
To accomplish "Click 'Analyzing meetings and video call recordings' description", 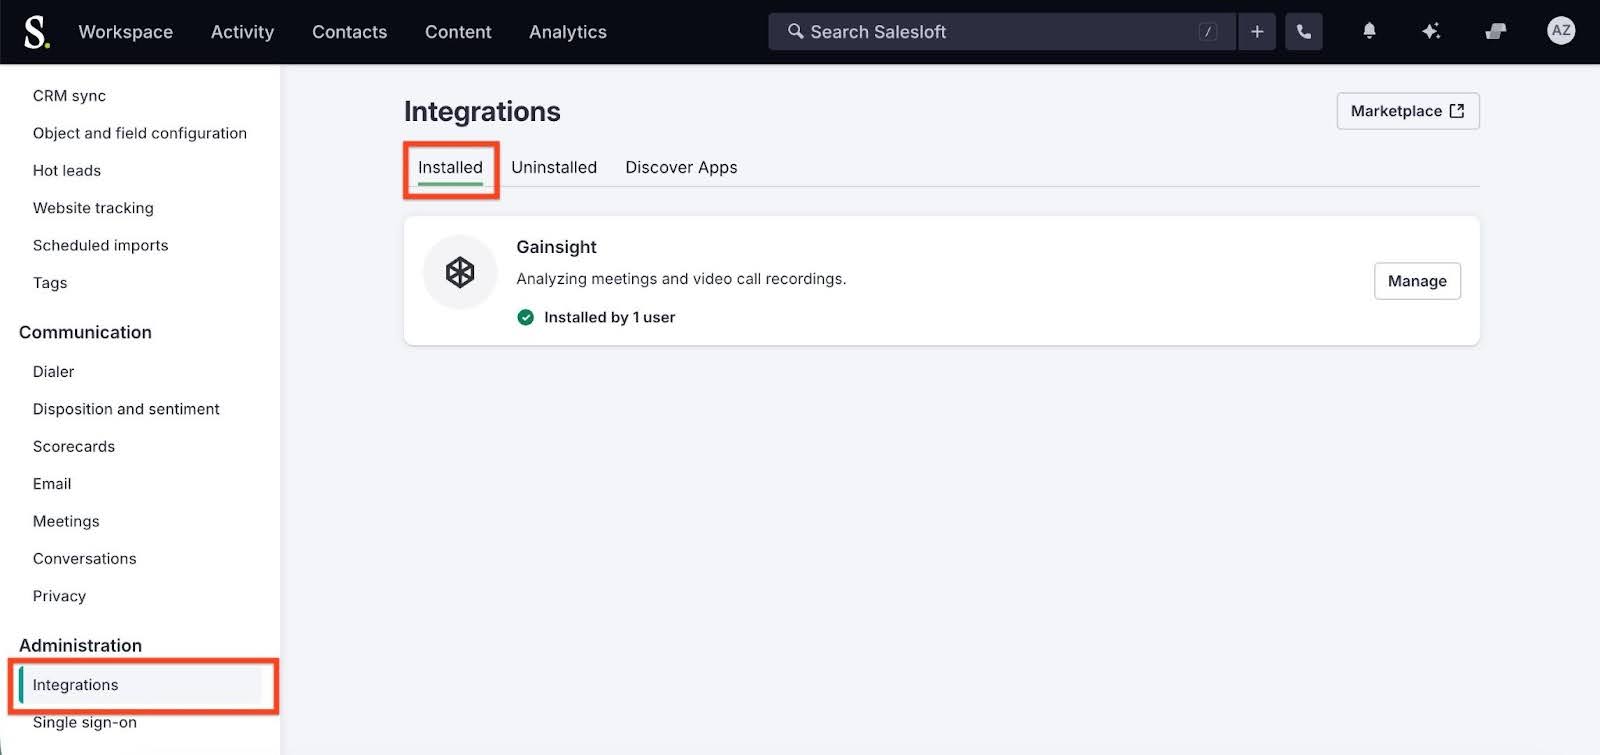I will [681, 279].
